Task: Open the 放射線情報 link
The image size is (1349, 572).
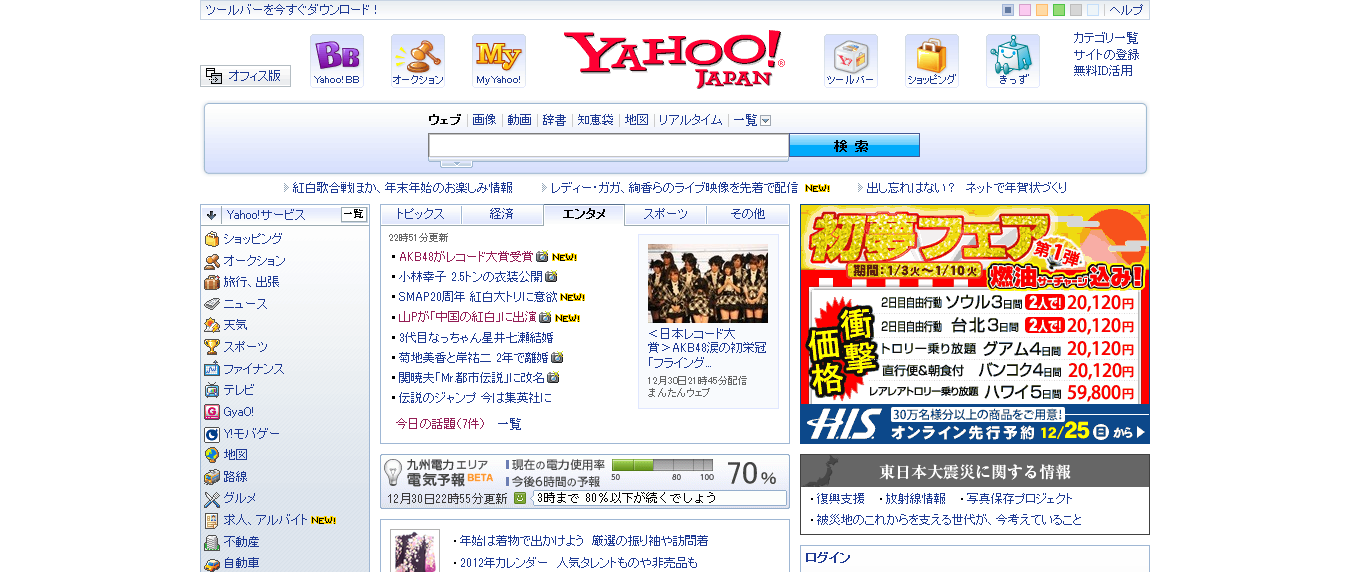Action: coord(914,498)
